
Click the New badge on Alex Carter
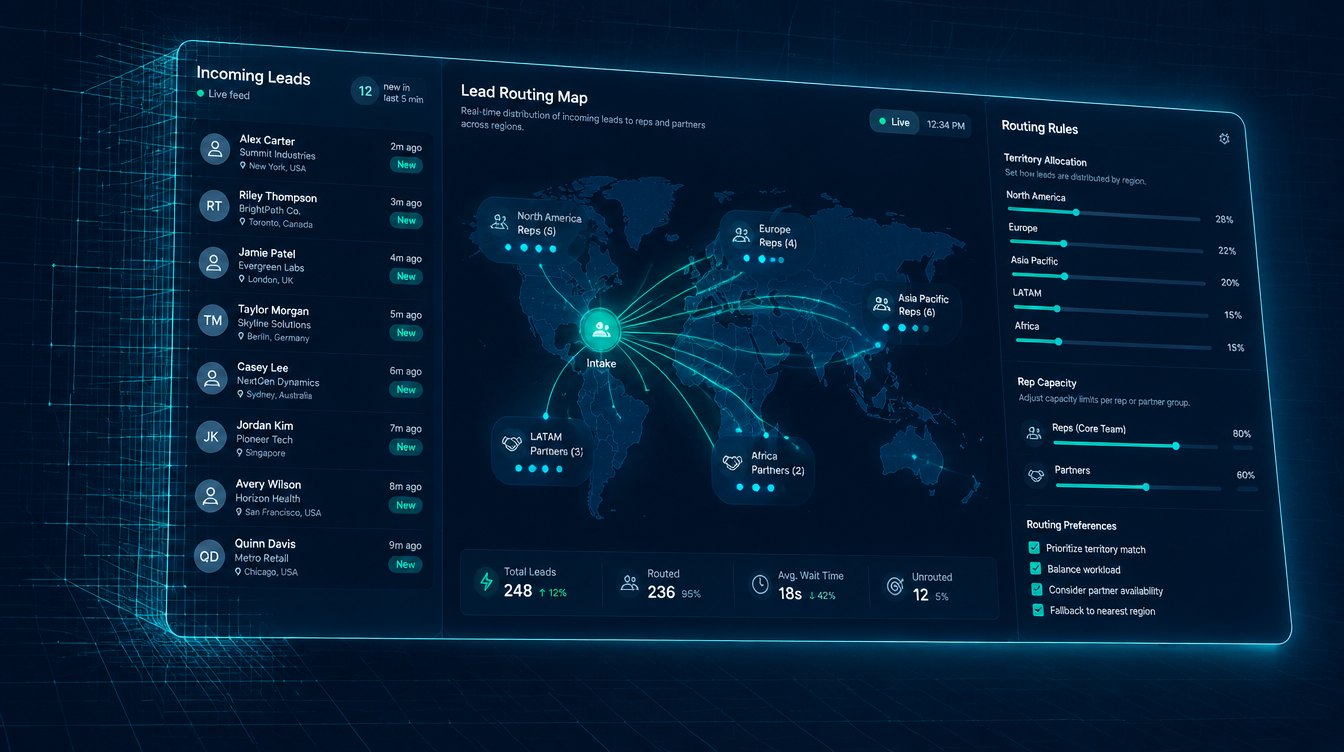[x=406, y=165]
